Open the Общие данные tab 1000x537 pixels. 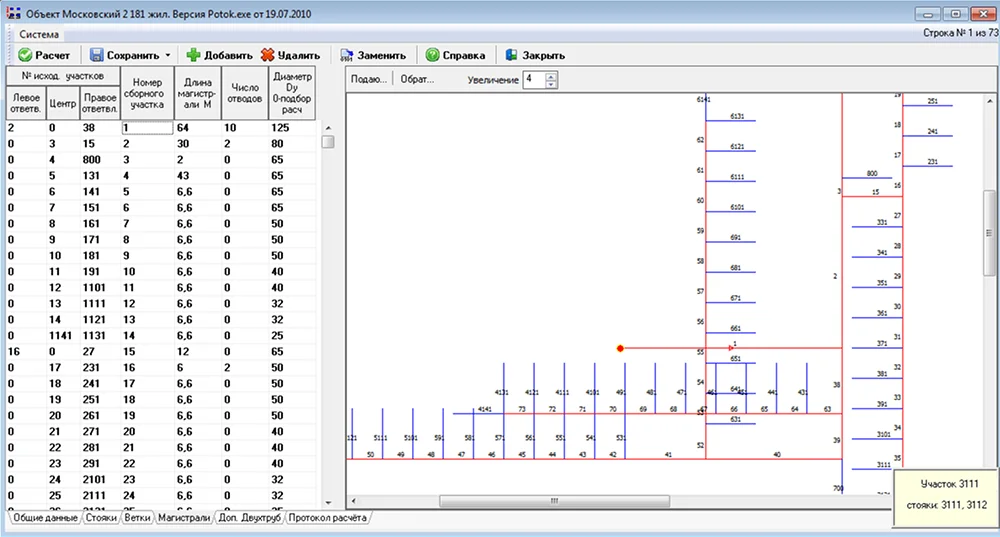[x=44, y=518]
